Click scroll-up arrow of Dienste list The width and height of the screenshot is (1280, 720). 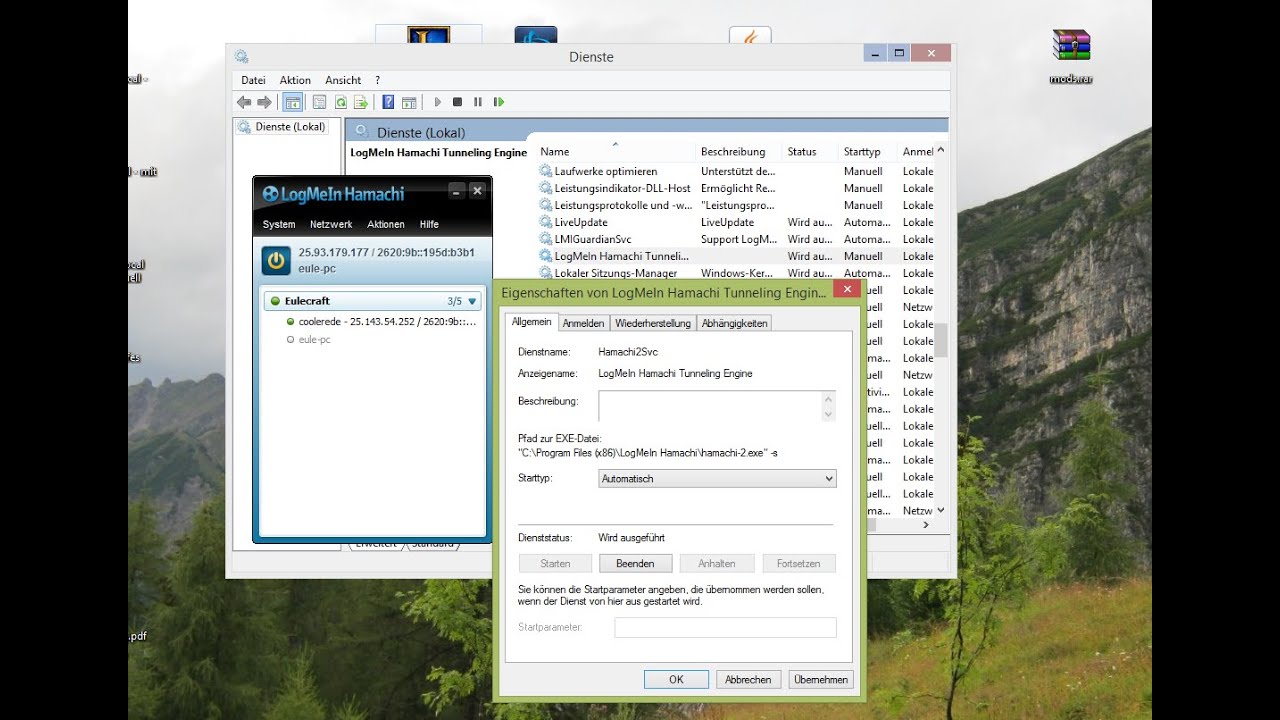940,151
